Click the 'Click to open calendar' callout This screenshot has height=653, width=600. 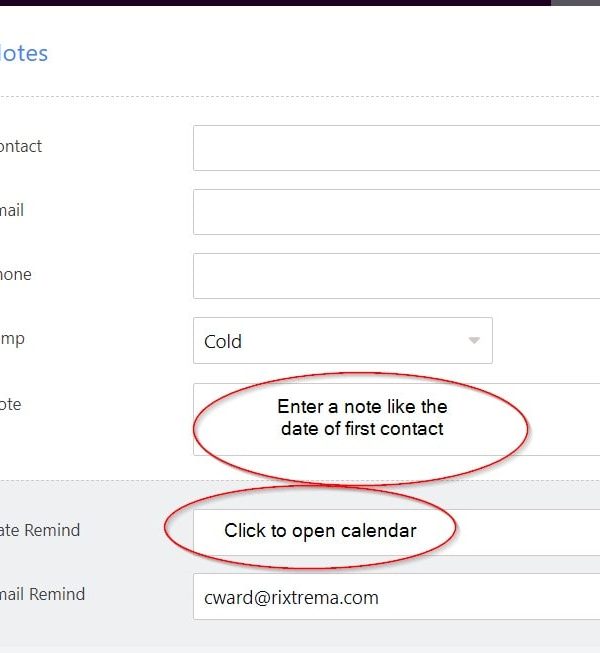tap(319, 531)
